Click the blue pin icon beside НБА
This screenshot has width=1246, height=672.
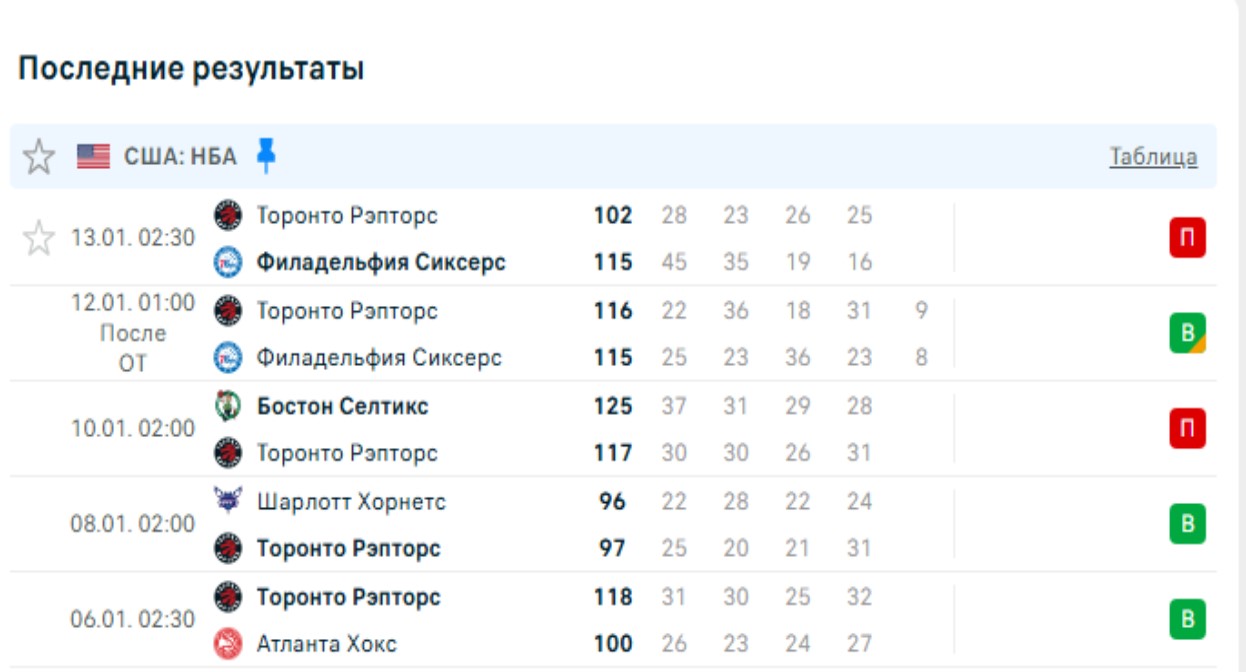click(265, 156)
